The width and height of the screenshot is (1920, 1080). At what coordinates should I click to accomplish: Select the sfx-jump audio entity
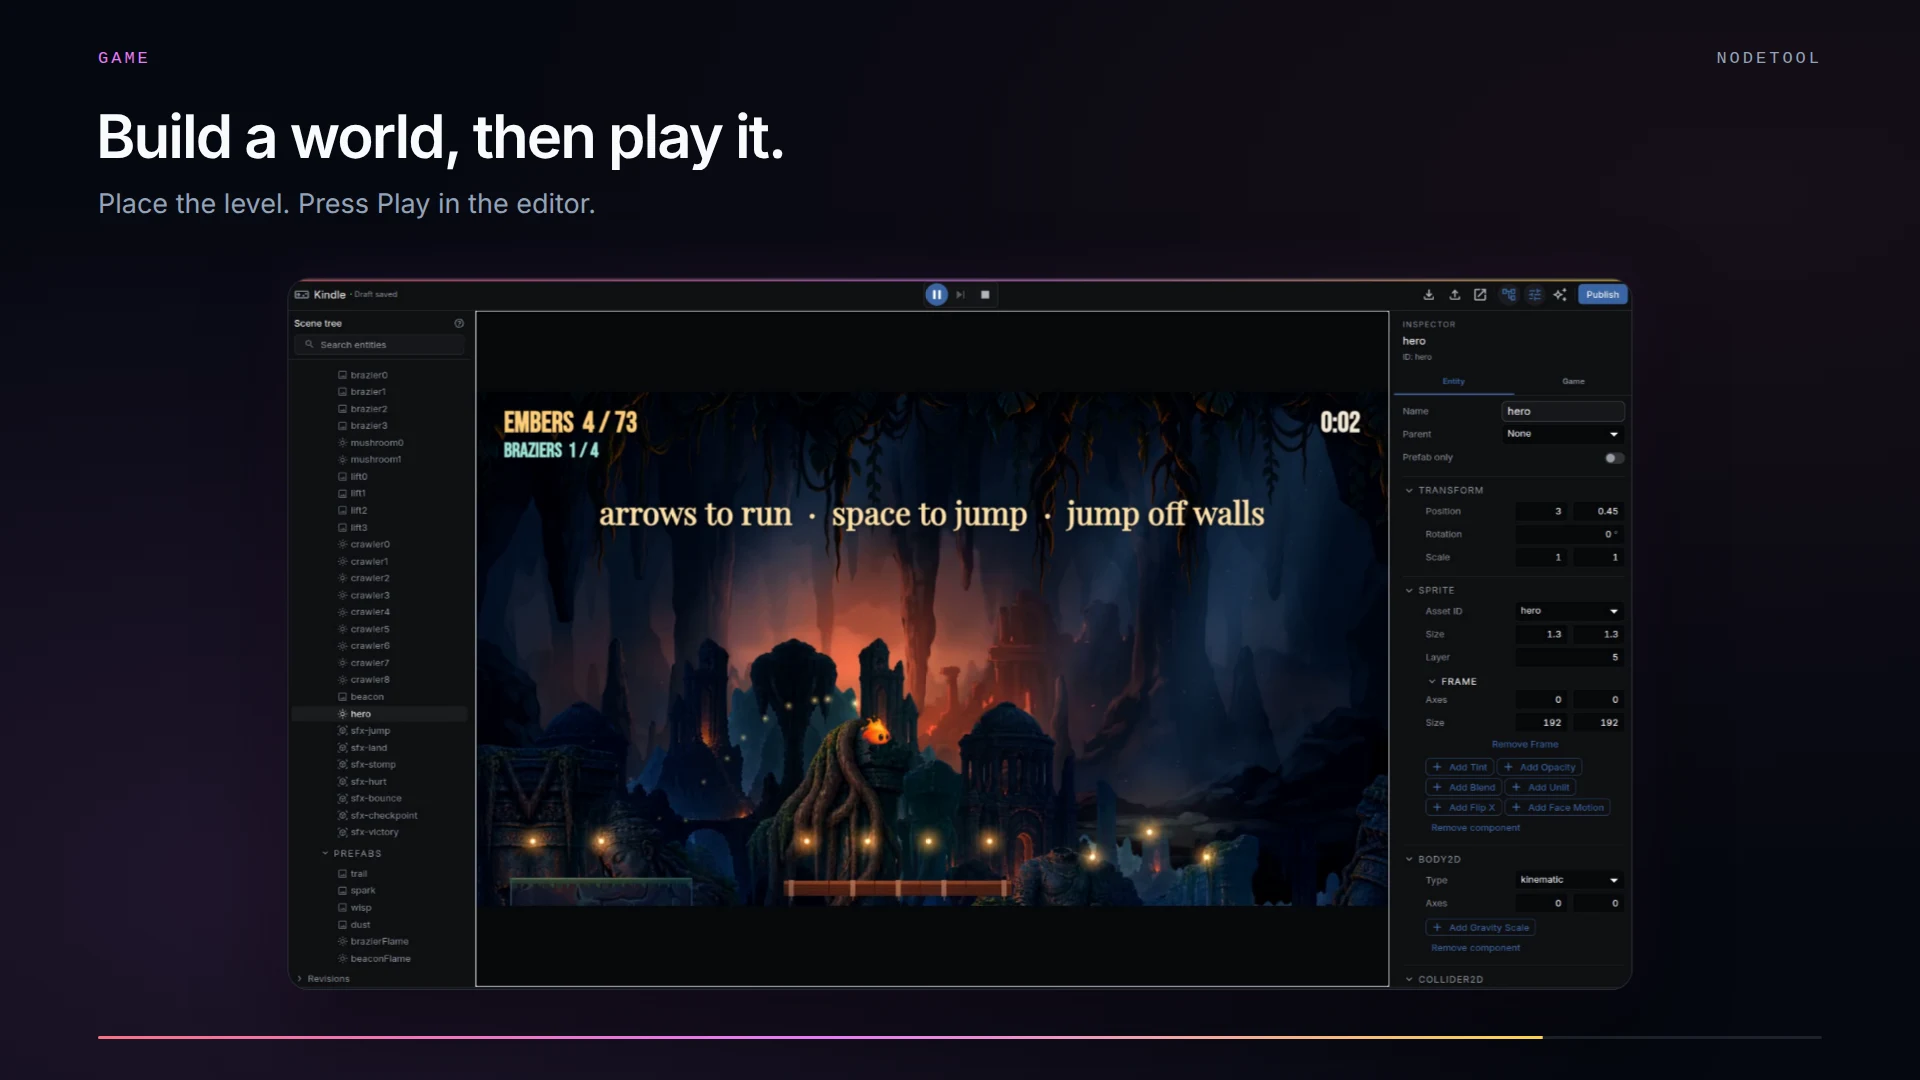tap(380, 730)
